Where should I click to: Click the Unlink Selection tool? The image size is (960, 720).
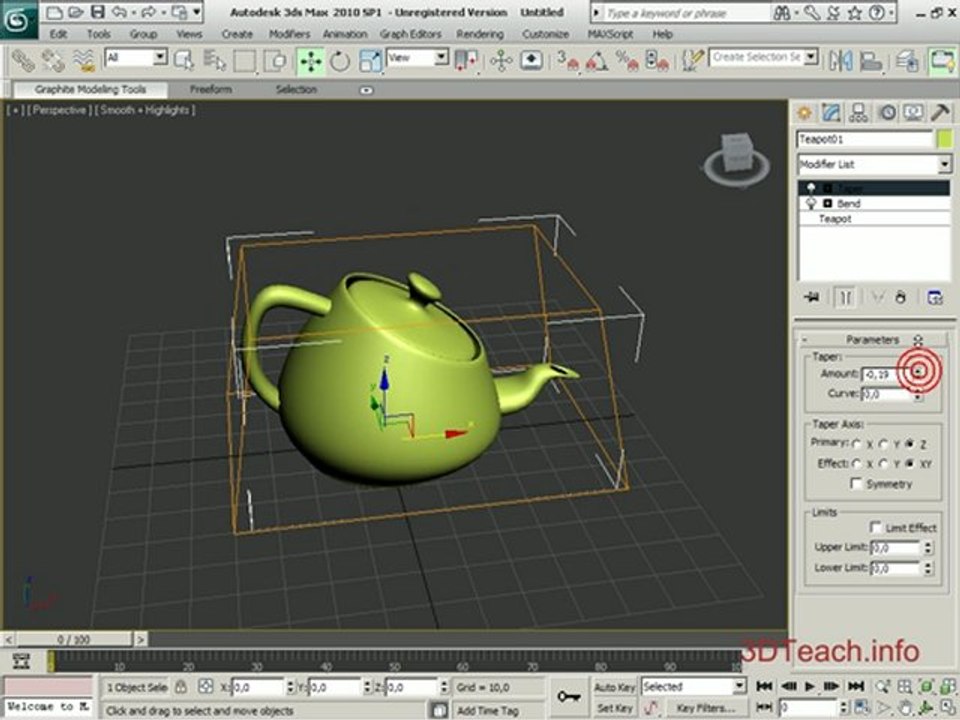pos(53,60)
